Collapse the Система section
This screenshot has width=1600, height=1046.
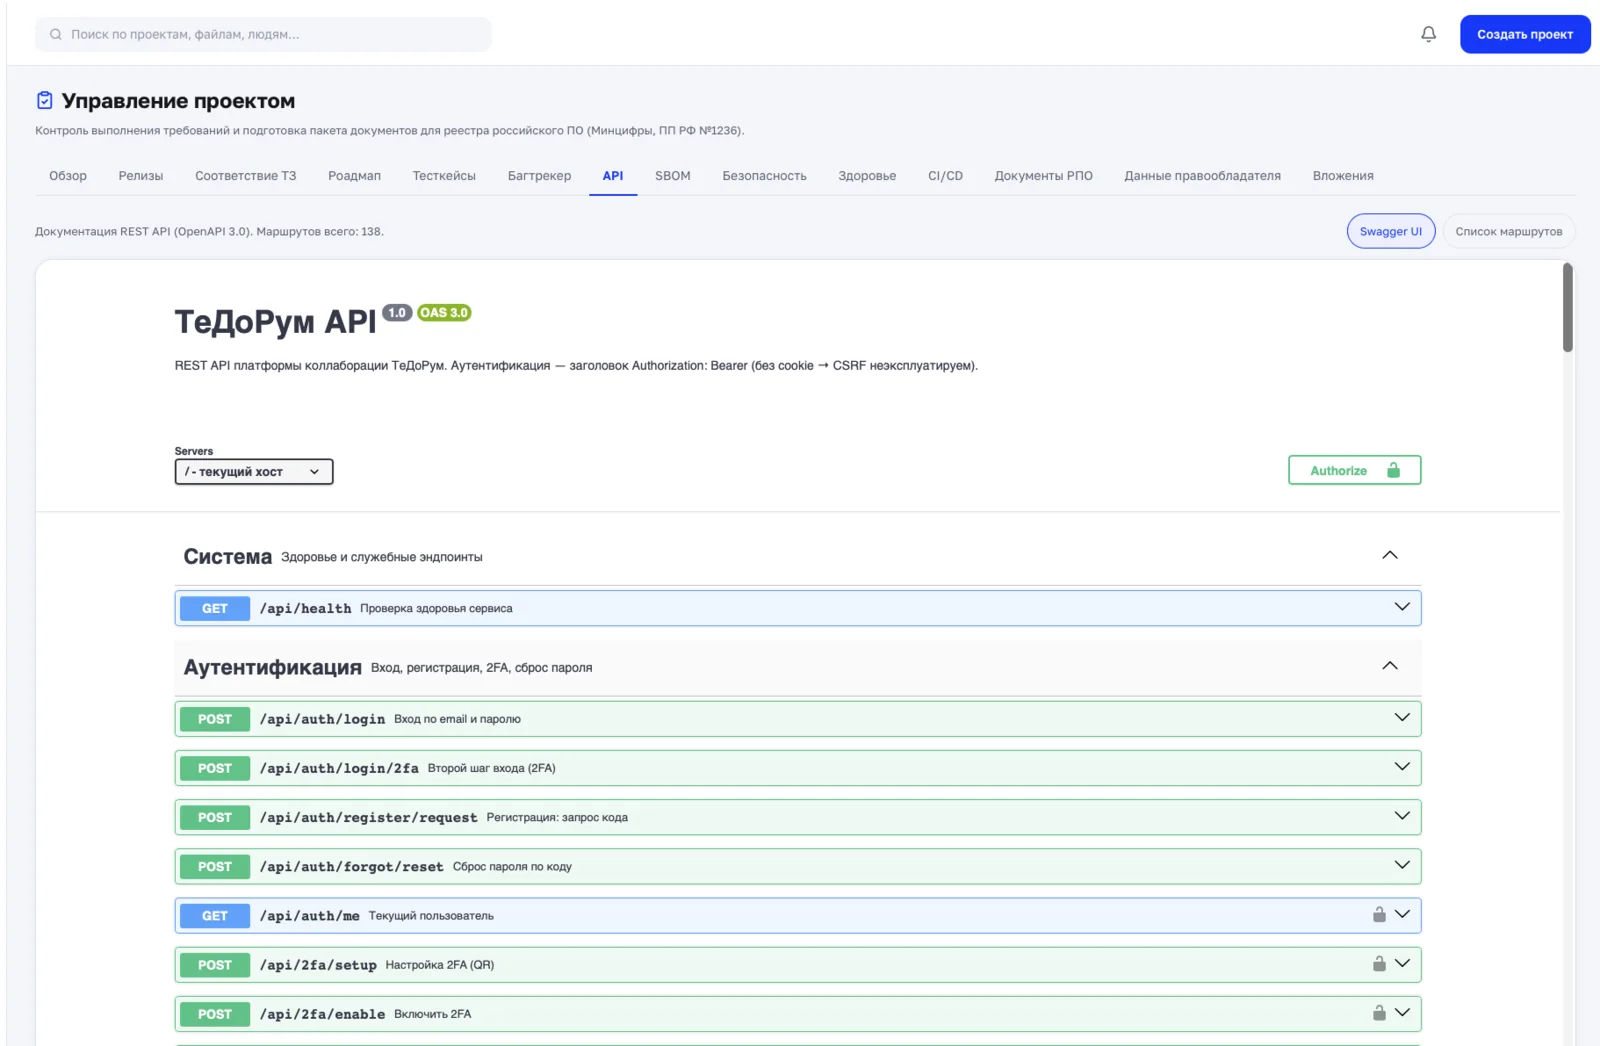pos(1390,556)
